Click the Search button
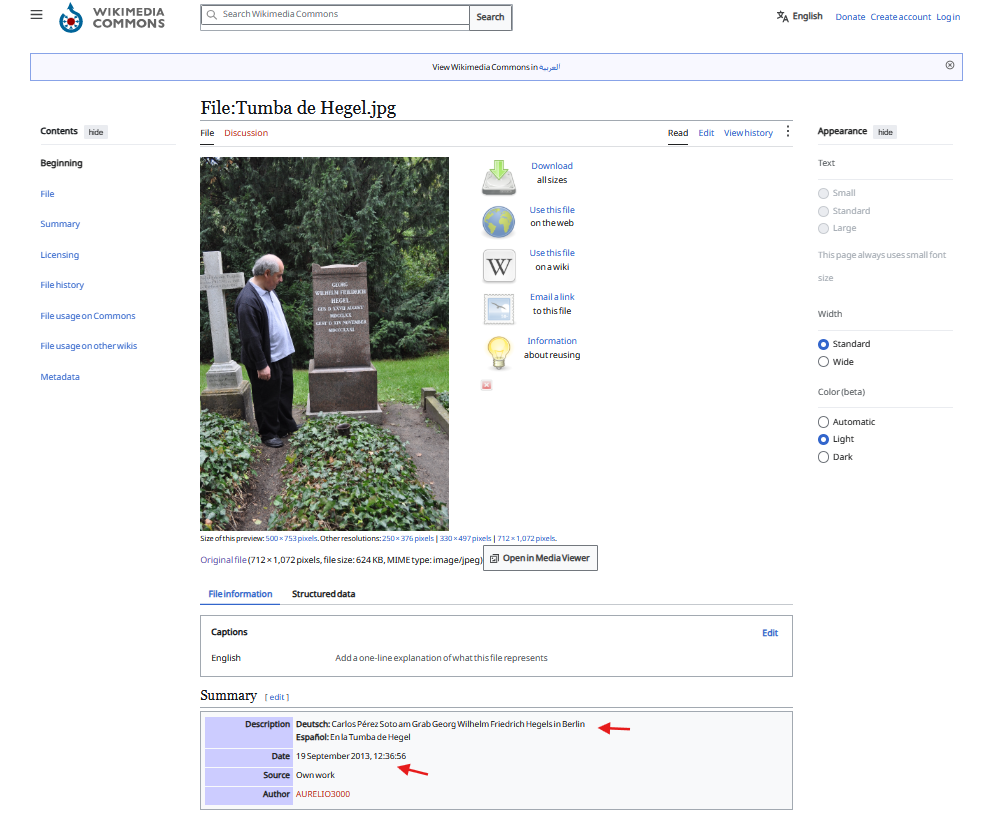Screen dimensions: 987x818 pos(490,17)
